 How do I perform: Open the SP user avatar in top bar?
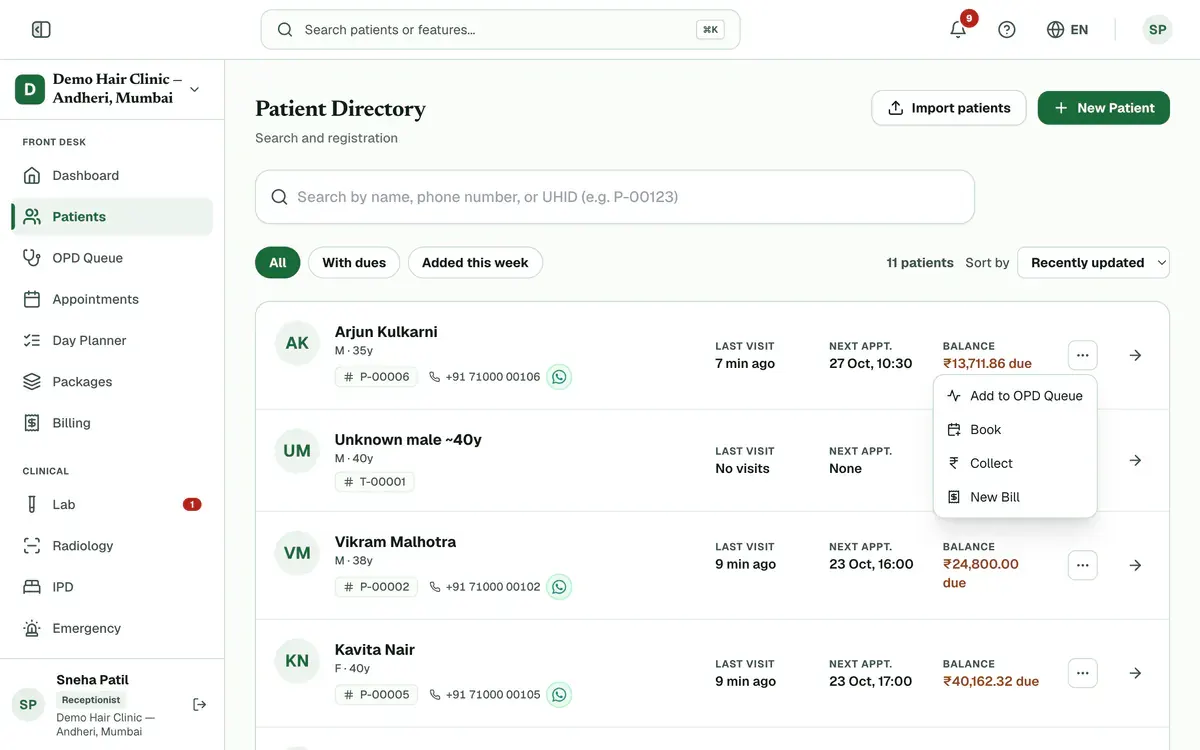click(x=1157, y=30)
